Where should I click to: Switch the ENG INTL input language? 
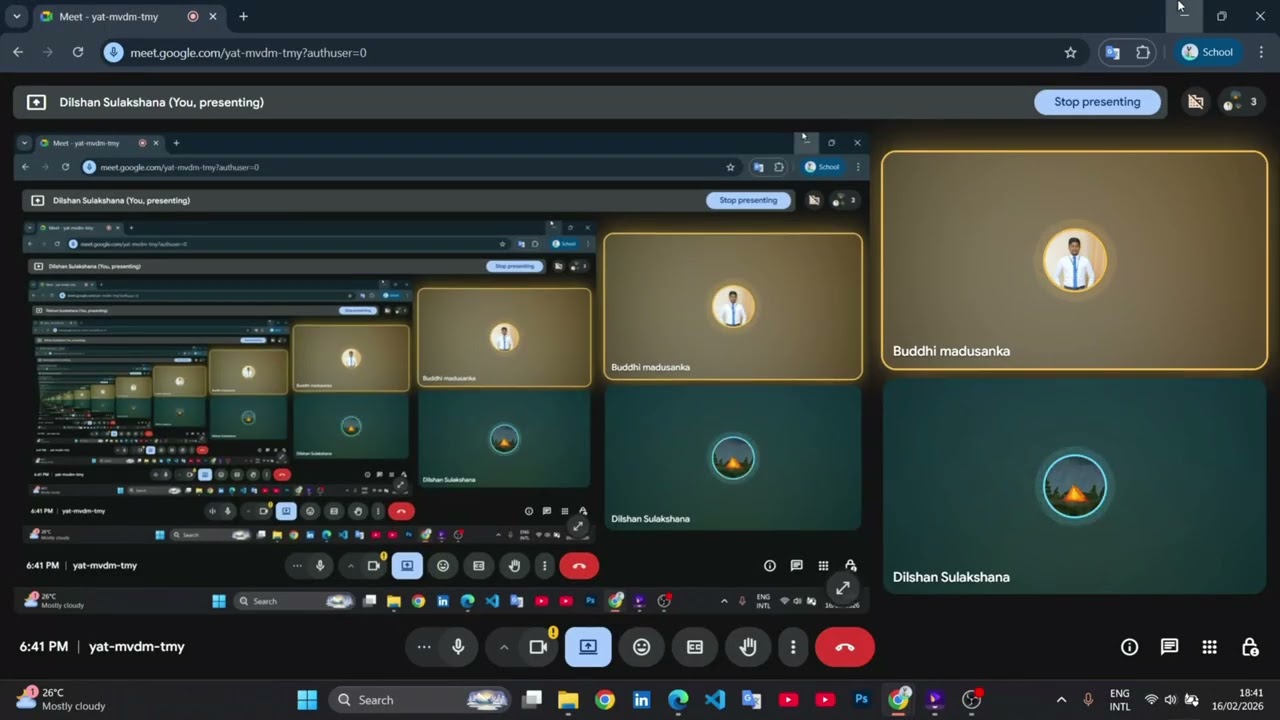pos(1120,700)
